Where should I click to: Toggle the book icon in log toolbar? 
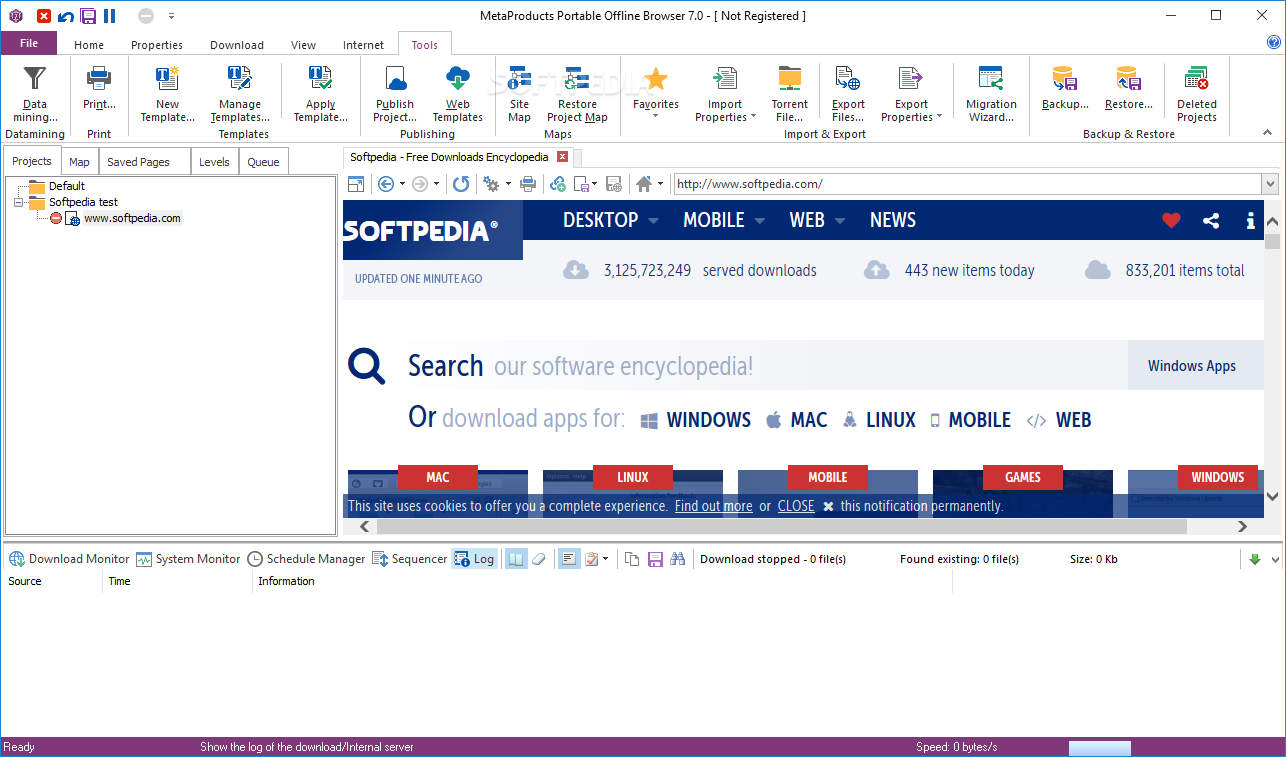[x=515, y=559]
